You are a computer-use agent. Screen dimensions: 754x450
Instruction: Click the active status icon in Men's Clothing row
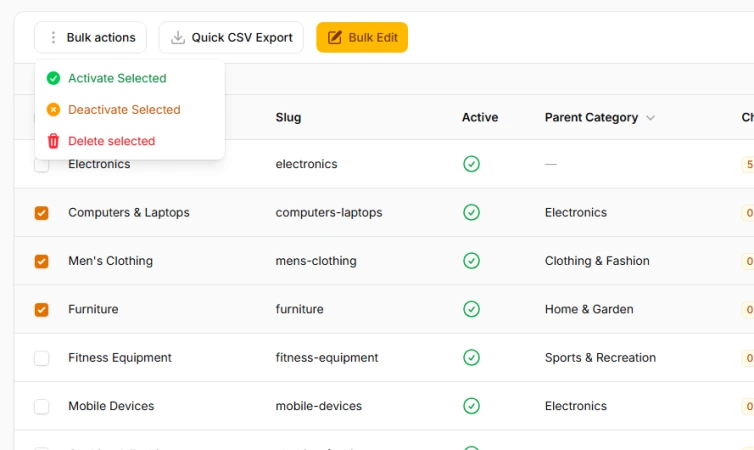(471, 261)
